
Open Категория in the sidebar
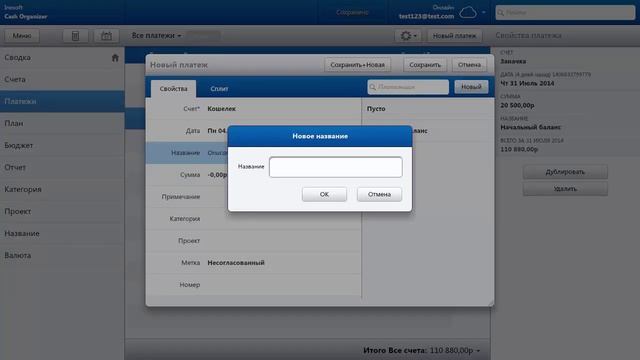tap(62, 189)
